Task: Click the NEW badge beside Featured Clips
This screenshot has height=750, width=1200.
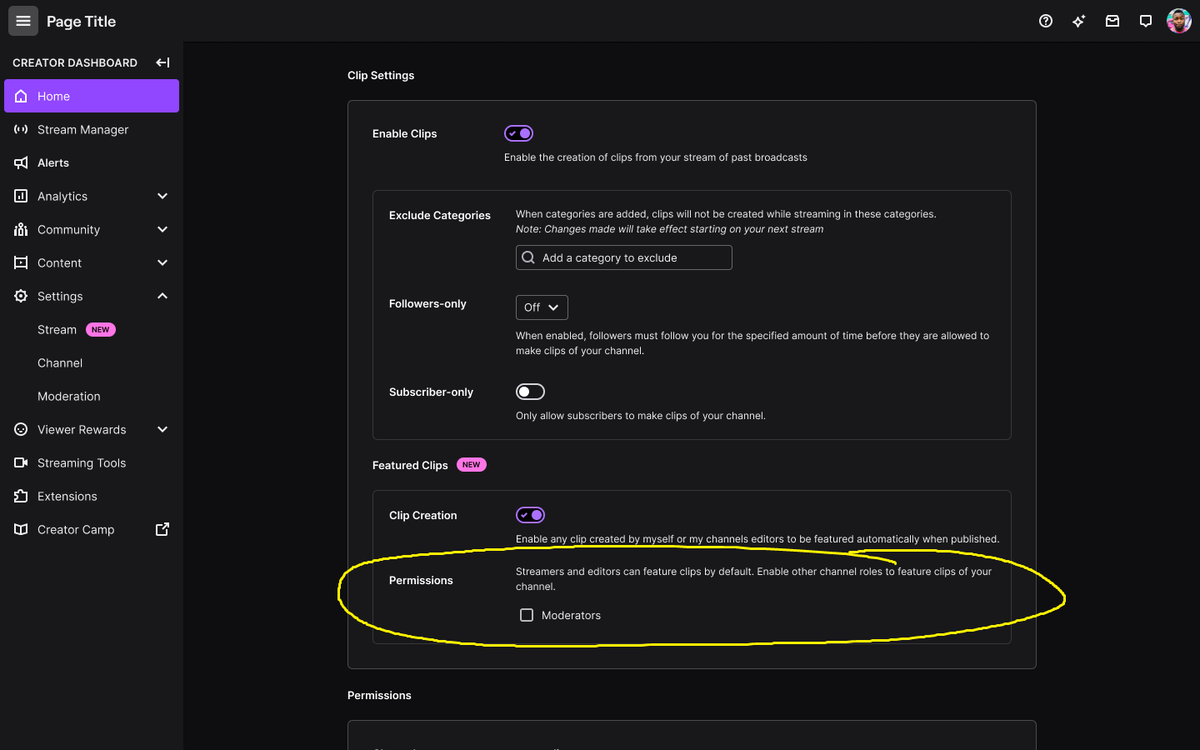Action: [471, 465]
